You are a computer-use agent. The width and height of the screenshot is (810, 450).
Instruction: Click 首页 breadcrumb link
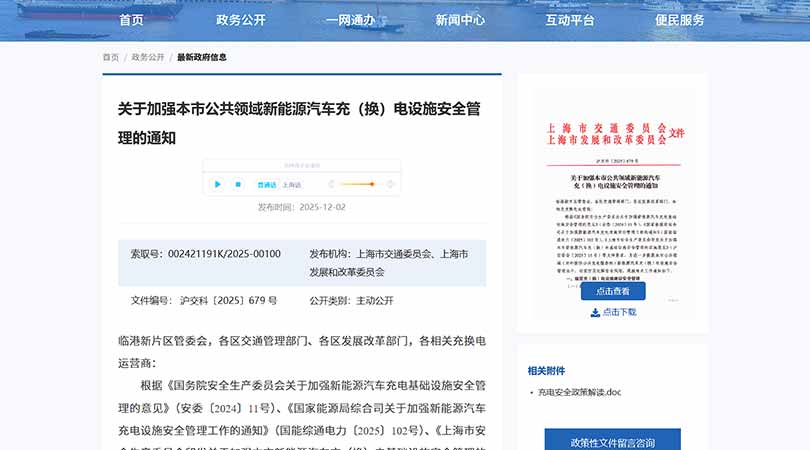(x=110, y=57)
